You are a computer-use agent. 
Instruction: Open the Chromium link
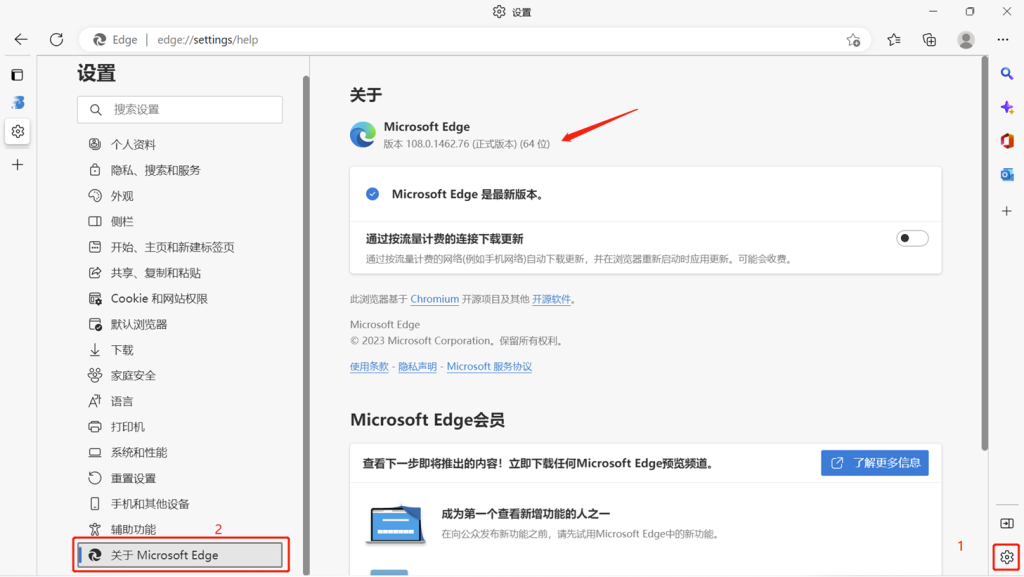(434, 299)
